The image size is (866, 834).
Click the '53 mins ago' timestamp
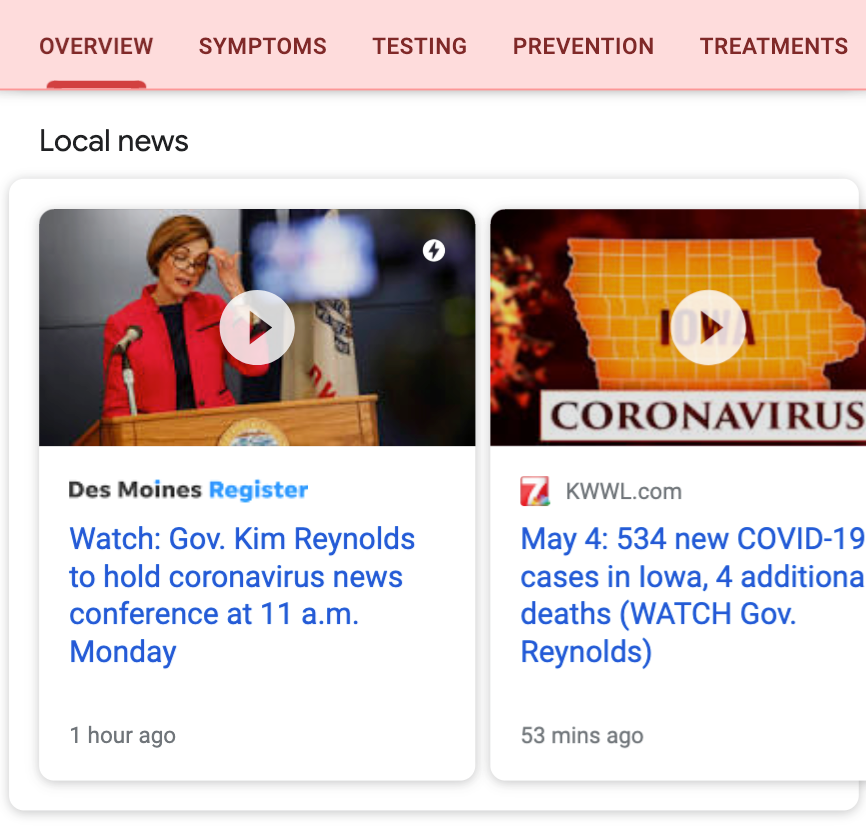coord(582,736)
